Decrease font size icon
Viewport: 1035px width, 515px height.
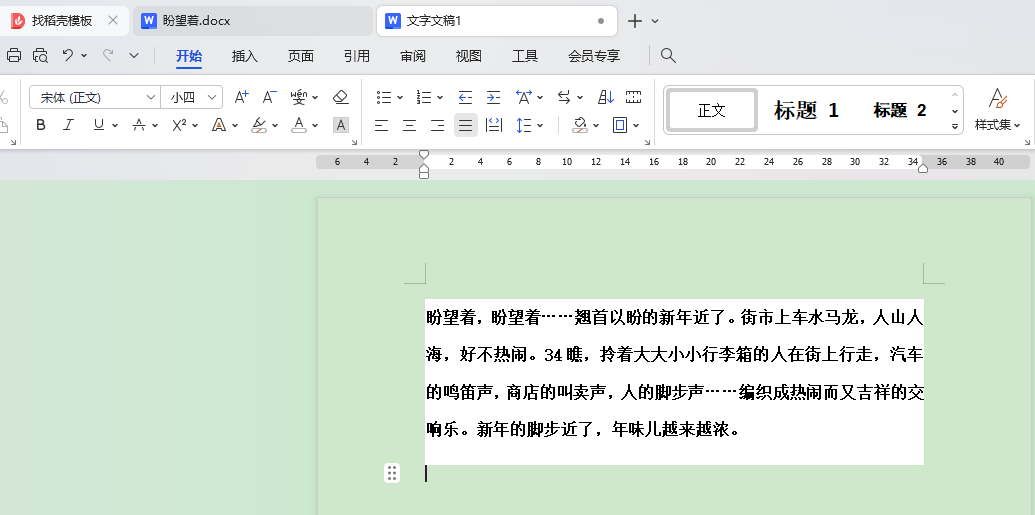point(269,97)
